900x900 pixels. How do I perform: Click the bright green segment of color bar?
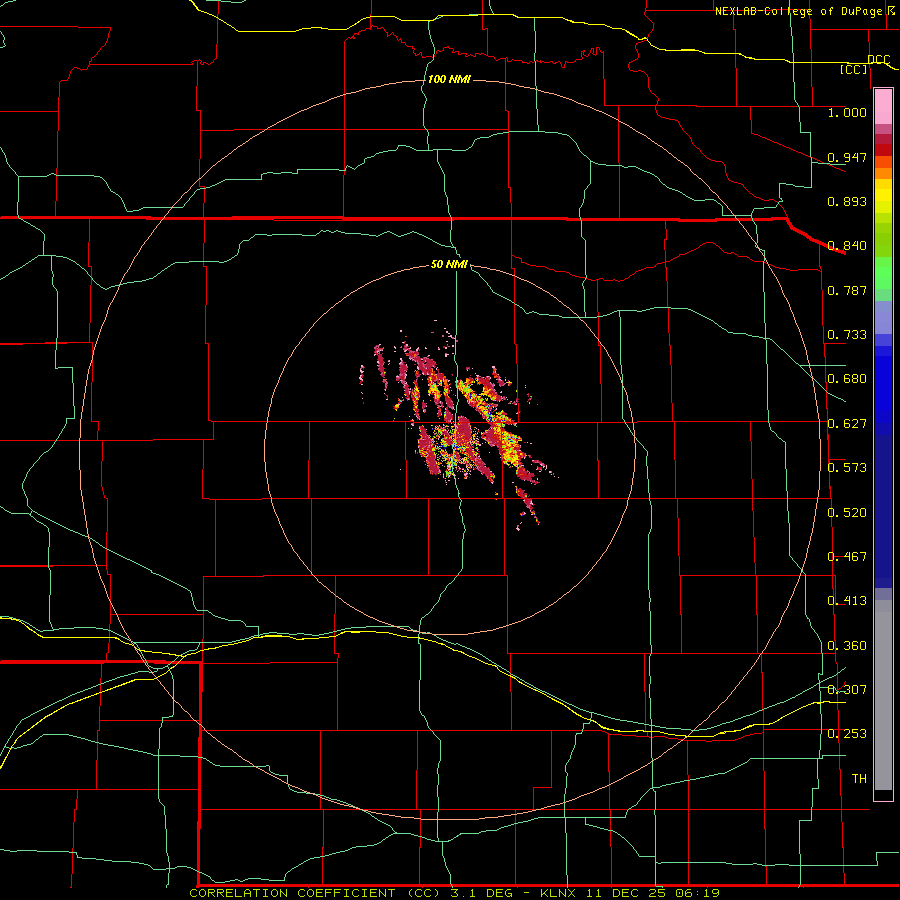point(883,273)
